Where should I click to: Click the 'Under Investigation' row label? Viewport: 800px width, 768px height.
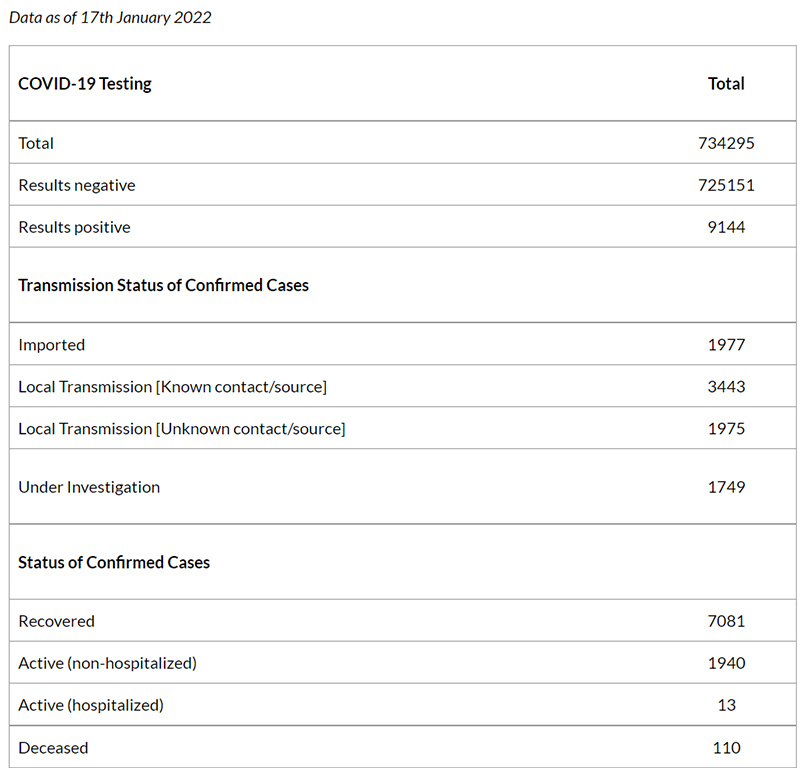pyautogui.click(x=89, y=487)
